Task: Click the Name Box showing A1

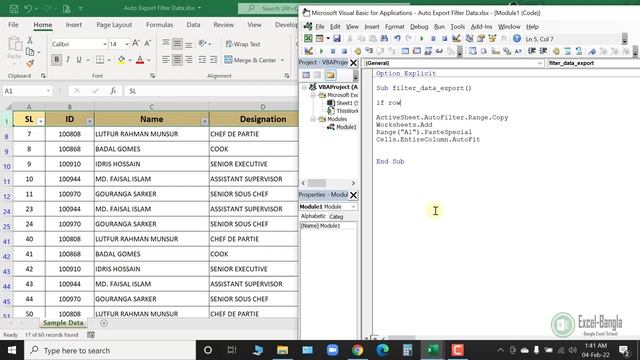Action: coord(27,91)
